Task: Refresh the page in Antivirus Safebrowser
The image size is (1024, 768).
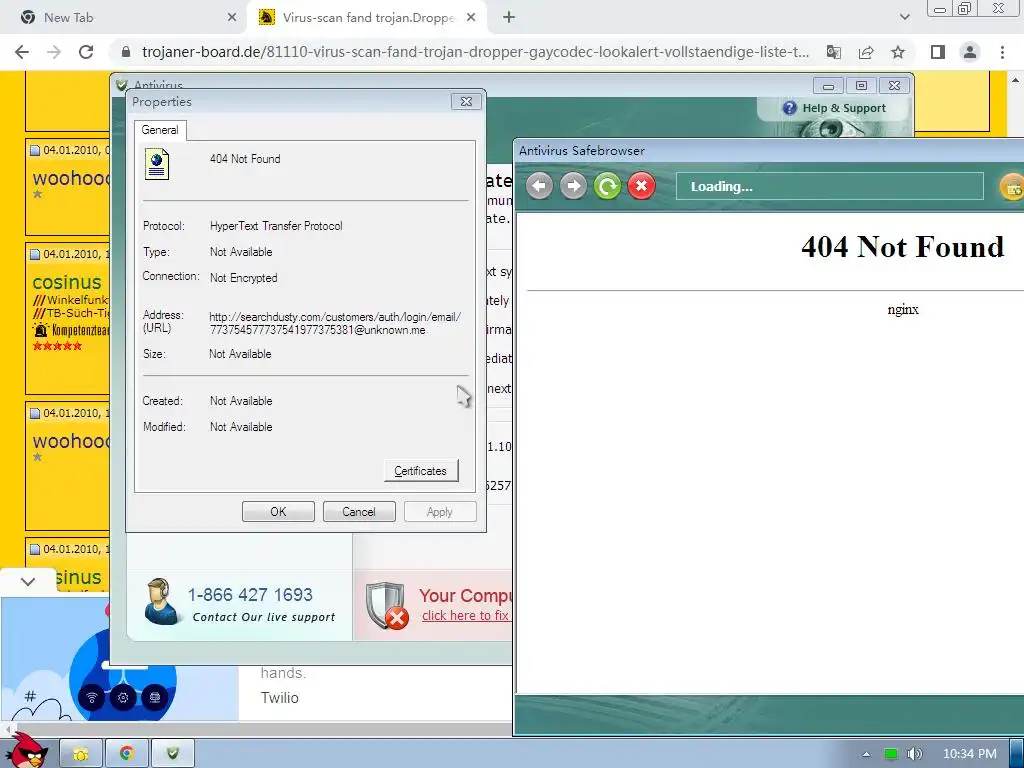Action: pyautogui.click(x=607, y=187)
